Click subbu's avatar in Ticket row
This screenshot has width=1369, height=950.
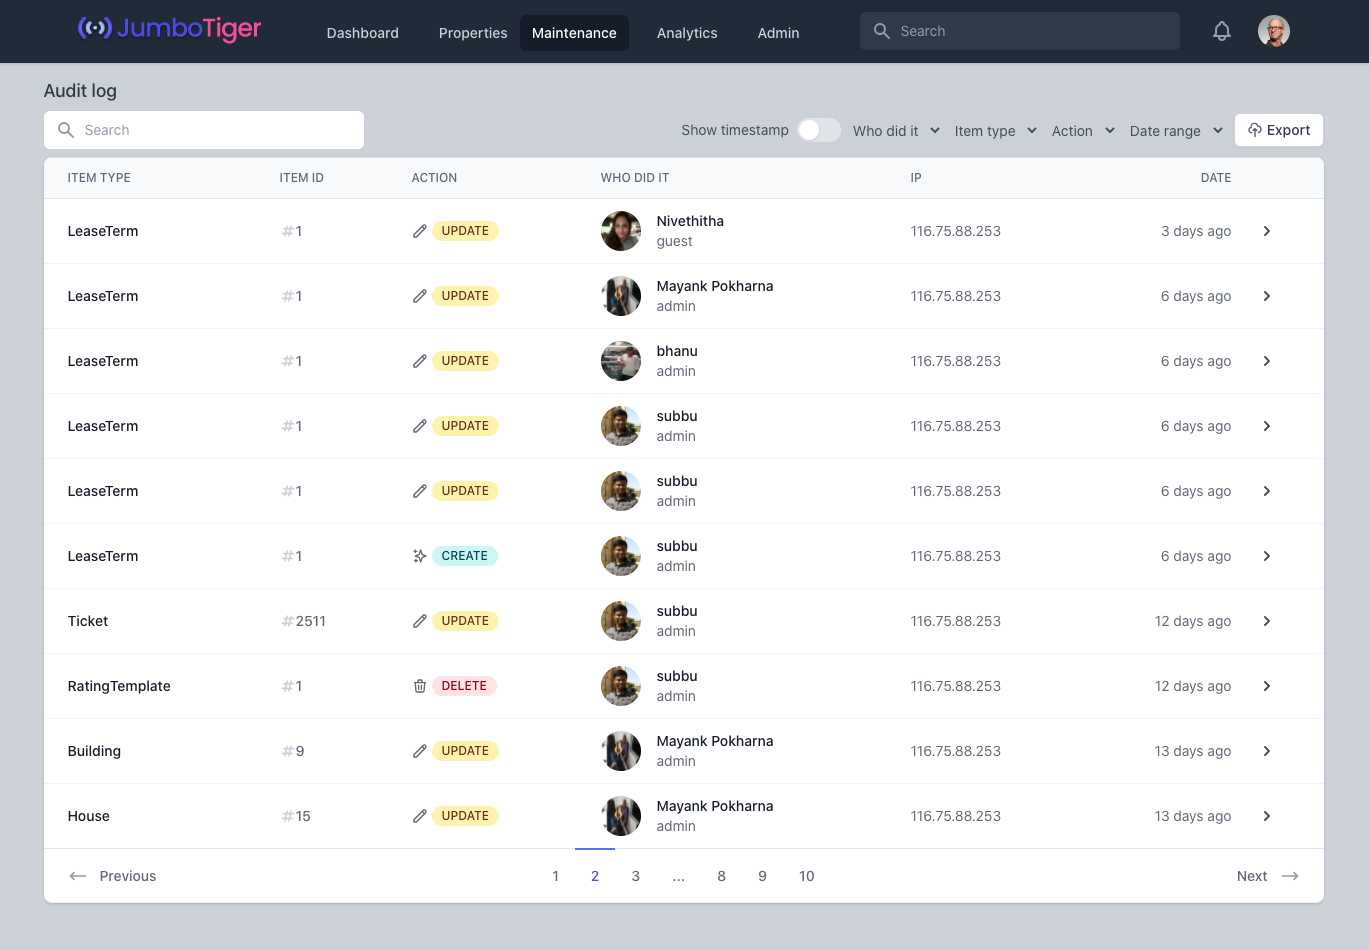point(621,621)
